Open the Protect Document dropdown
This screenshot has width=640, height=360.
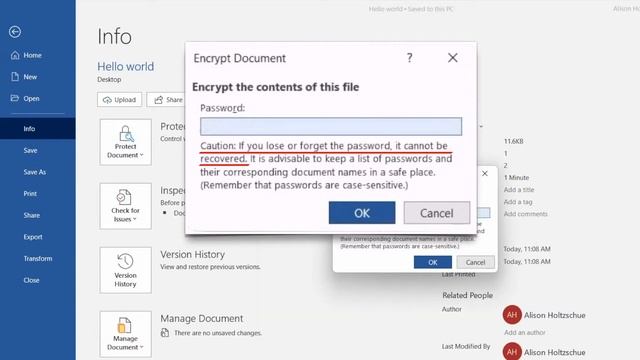126,142
